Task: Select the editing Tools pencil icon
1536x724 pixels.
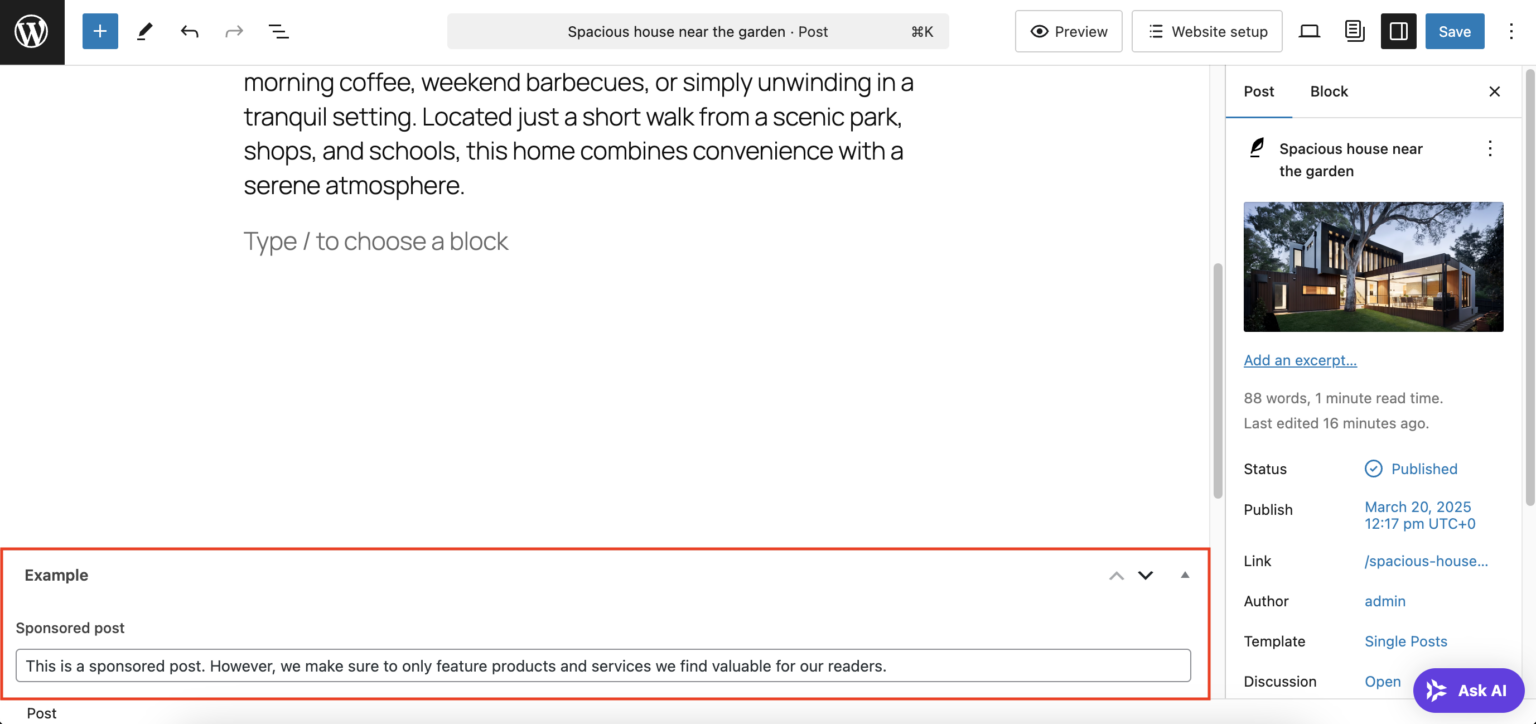Action: [143, 31]
